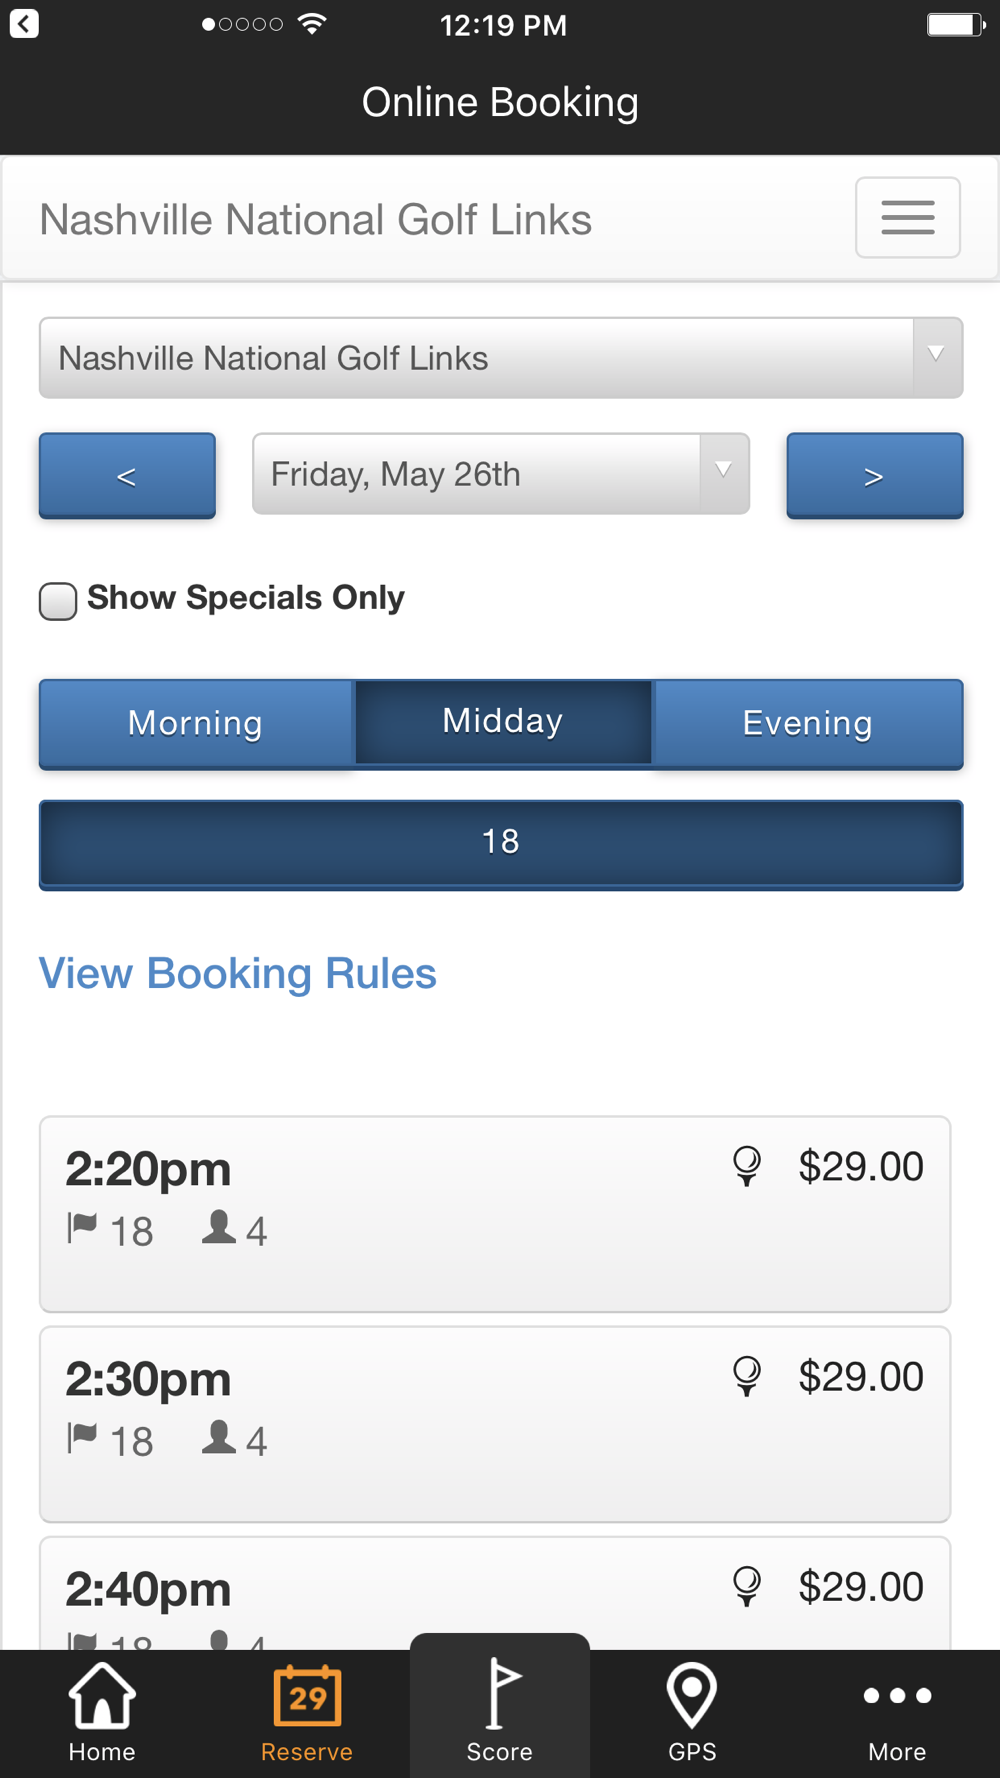
Task: Open the hamburger menu button
Action: [908, 218]
